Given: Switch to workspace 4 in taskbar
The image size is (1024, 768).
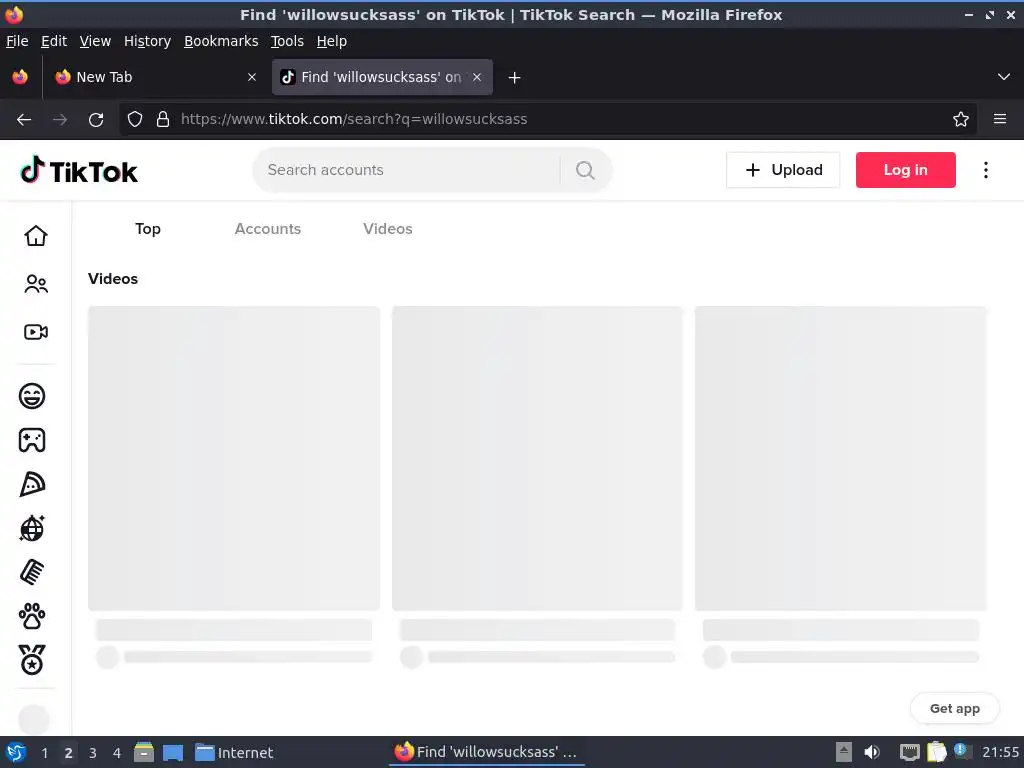Looking at the screenshot, I should point(117,753).
